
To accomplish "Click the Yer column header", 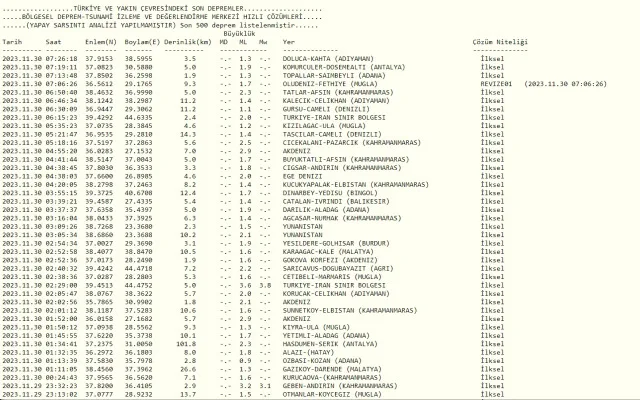I will [x=289, y=42].
